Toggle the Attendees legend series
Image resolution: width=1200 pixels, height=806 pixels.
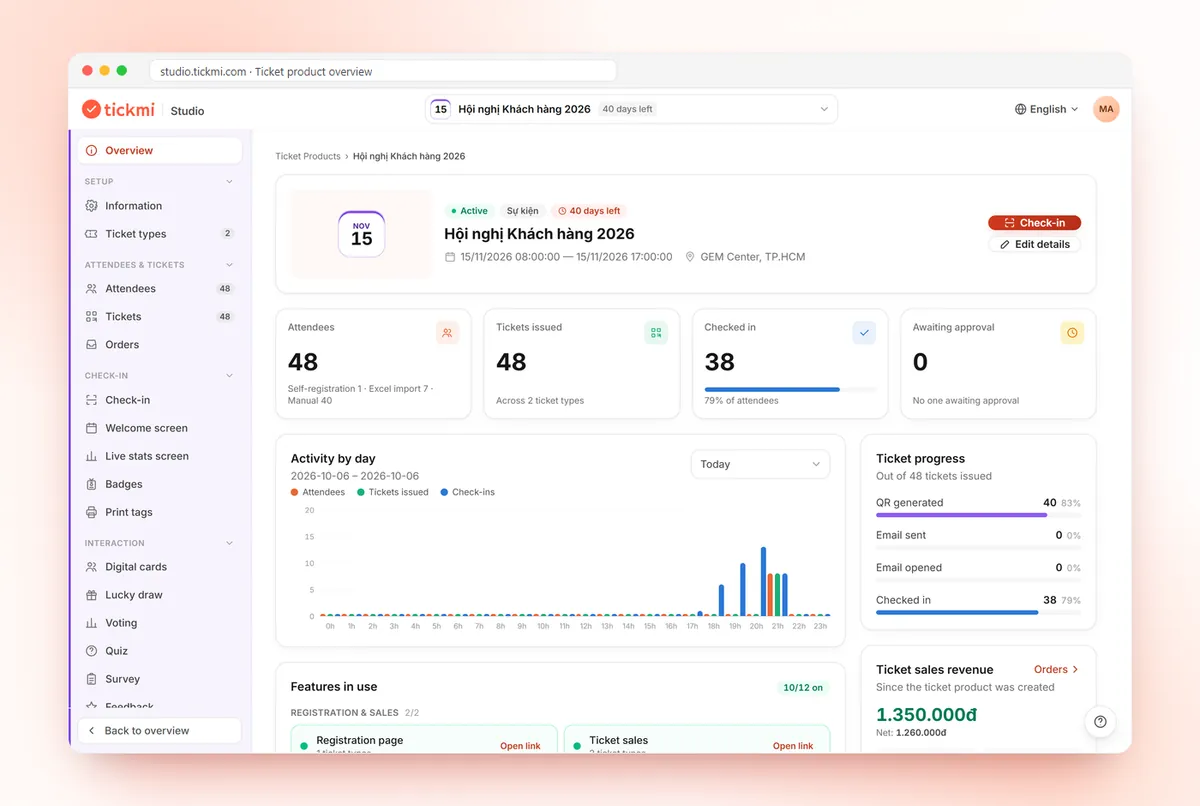(x=318, y=492)
